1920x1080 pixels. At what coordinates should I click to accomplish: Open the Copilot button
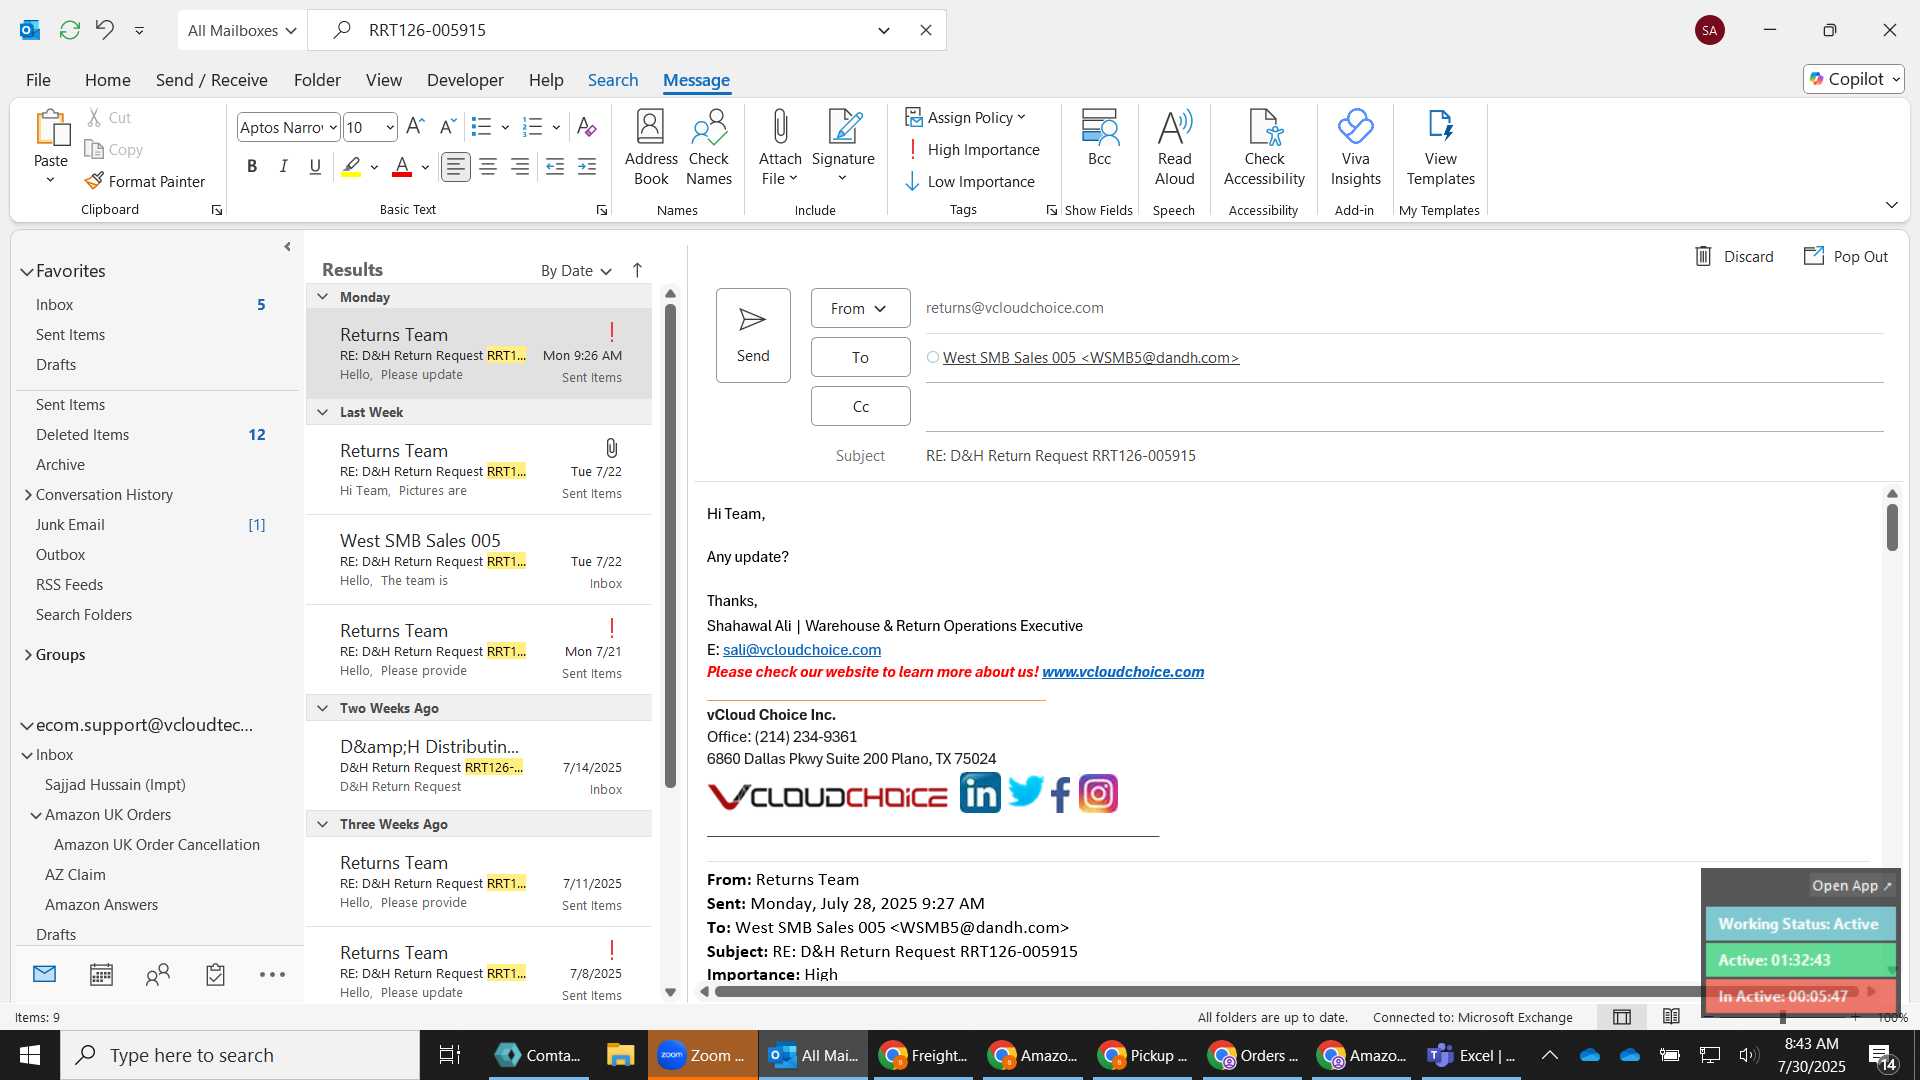pyautogui.click(x=1853, y=79)
